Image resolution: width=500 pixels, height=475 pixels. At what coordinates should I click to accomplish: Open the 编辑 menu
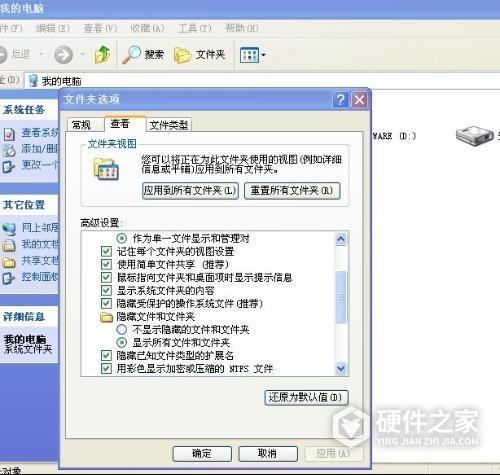point(53,28)
